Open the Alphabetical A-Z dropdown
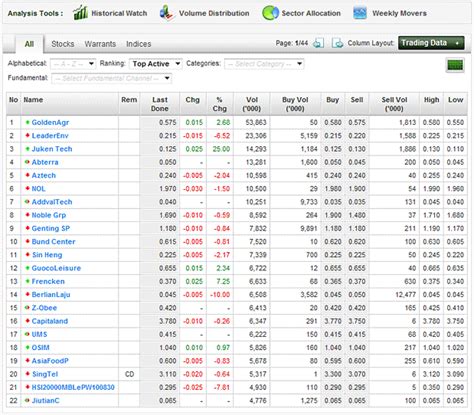This screenshot has width=474, height=415. coord(73,64)
